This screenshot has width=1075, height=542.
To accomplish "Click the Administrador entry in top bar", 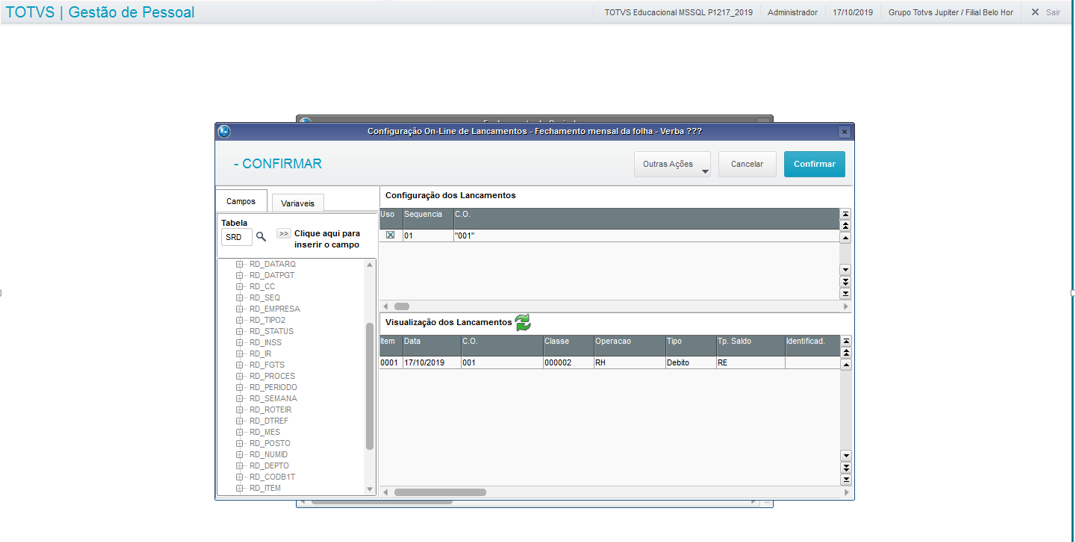I will click(x=793, y=12).
